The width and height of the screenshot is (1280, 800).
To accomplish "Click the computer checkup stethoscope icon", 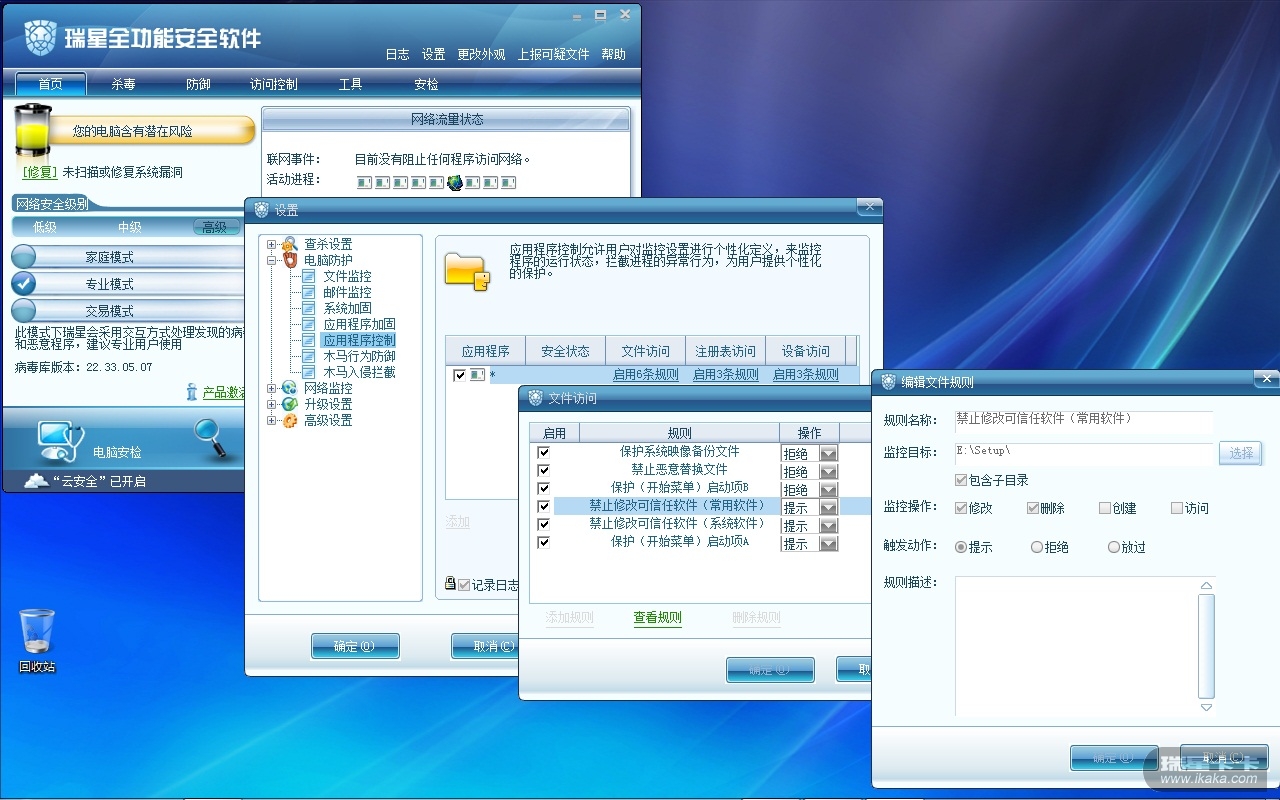I will [60, 441].
